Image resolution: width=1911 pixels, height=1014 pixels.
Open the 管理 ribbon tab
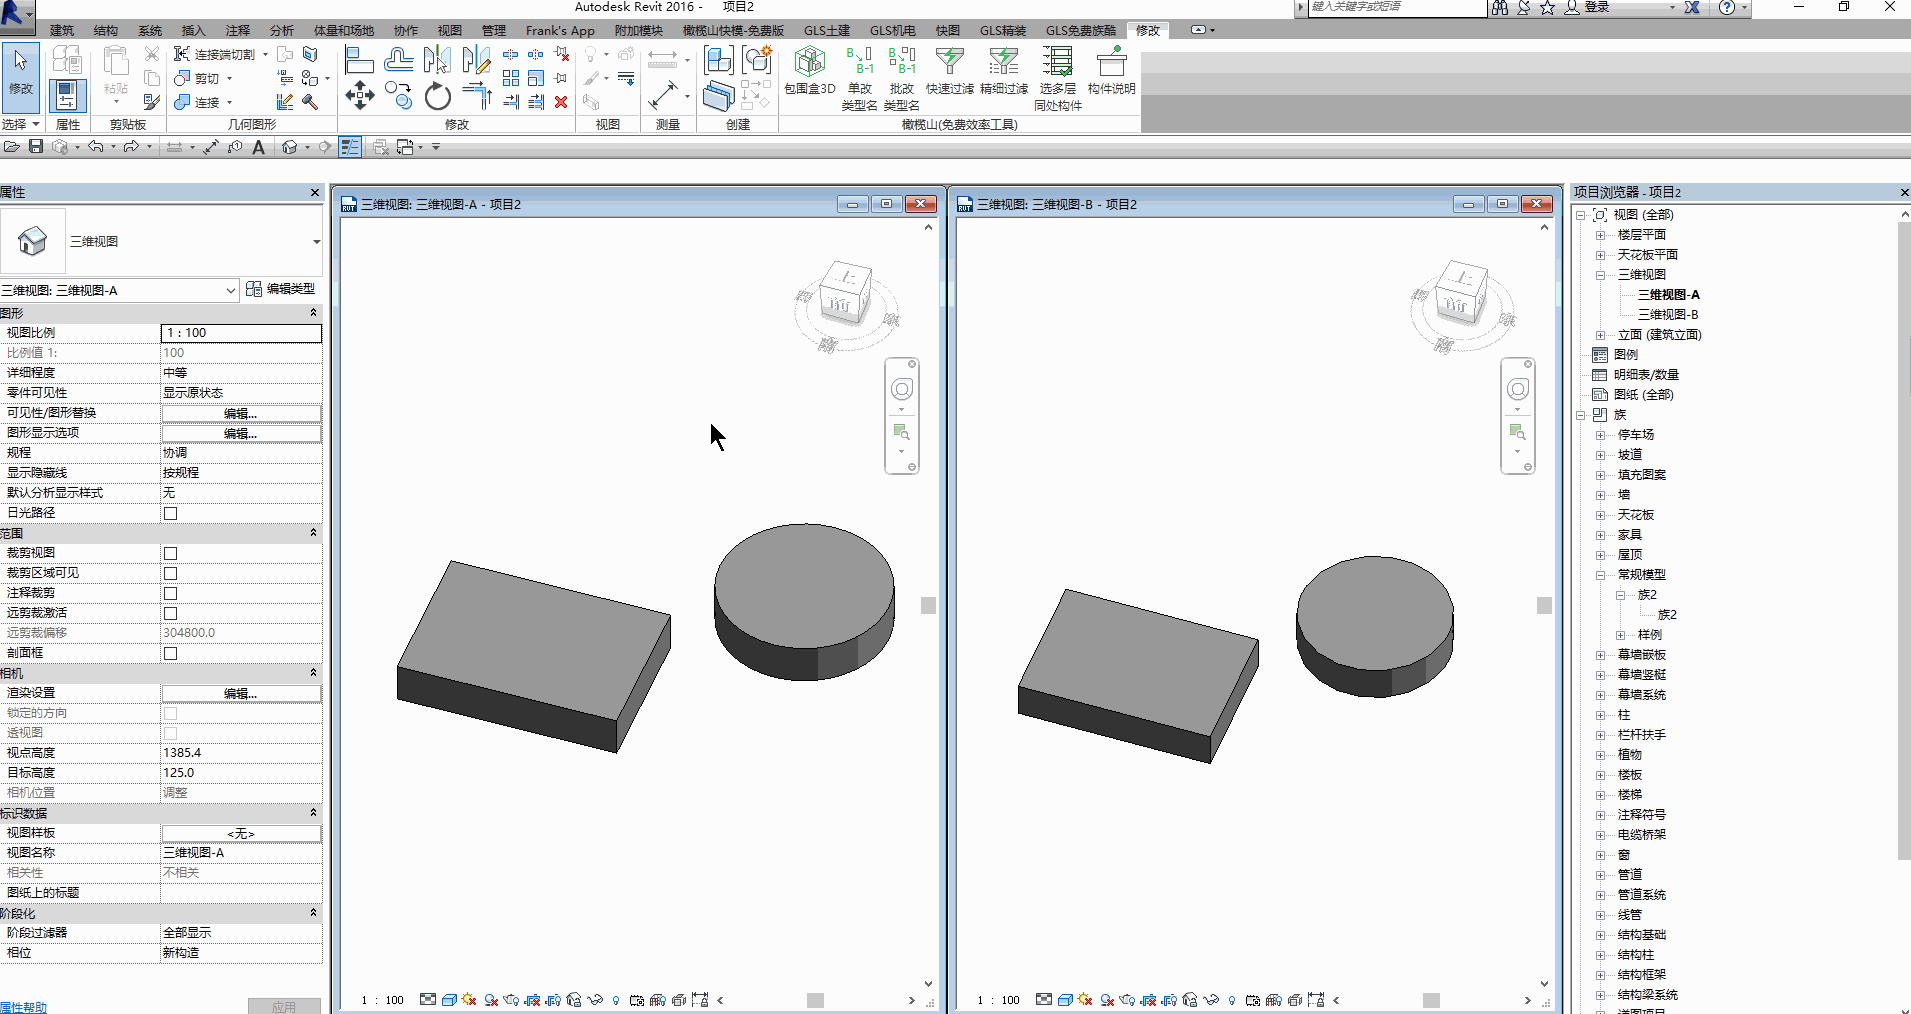point(494,30)
